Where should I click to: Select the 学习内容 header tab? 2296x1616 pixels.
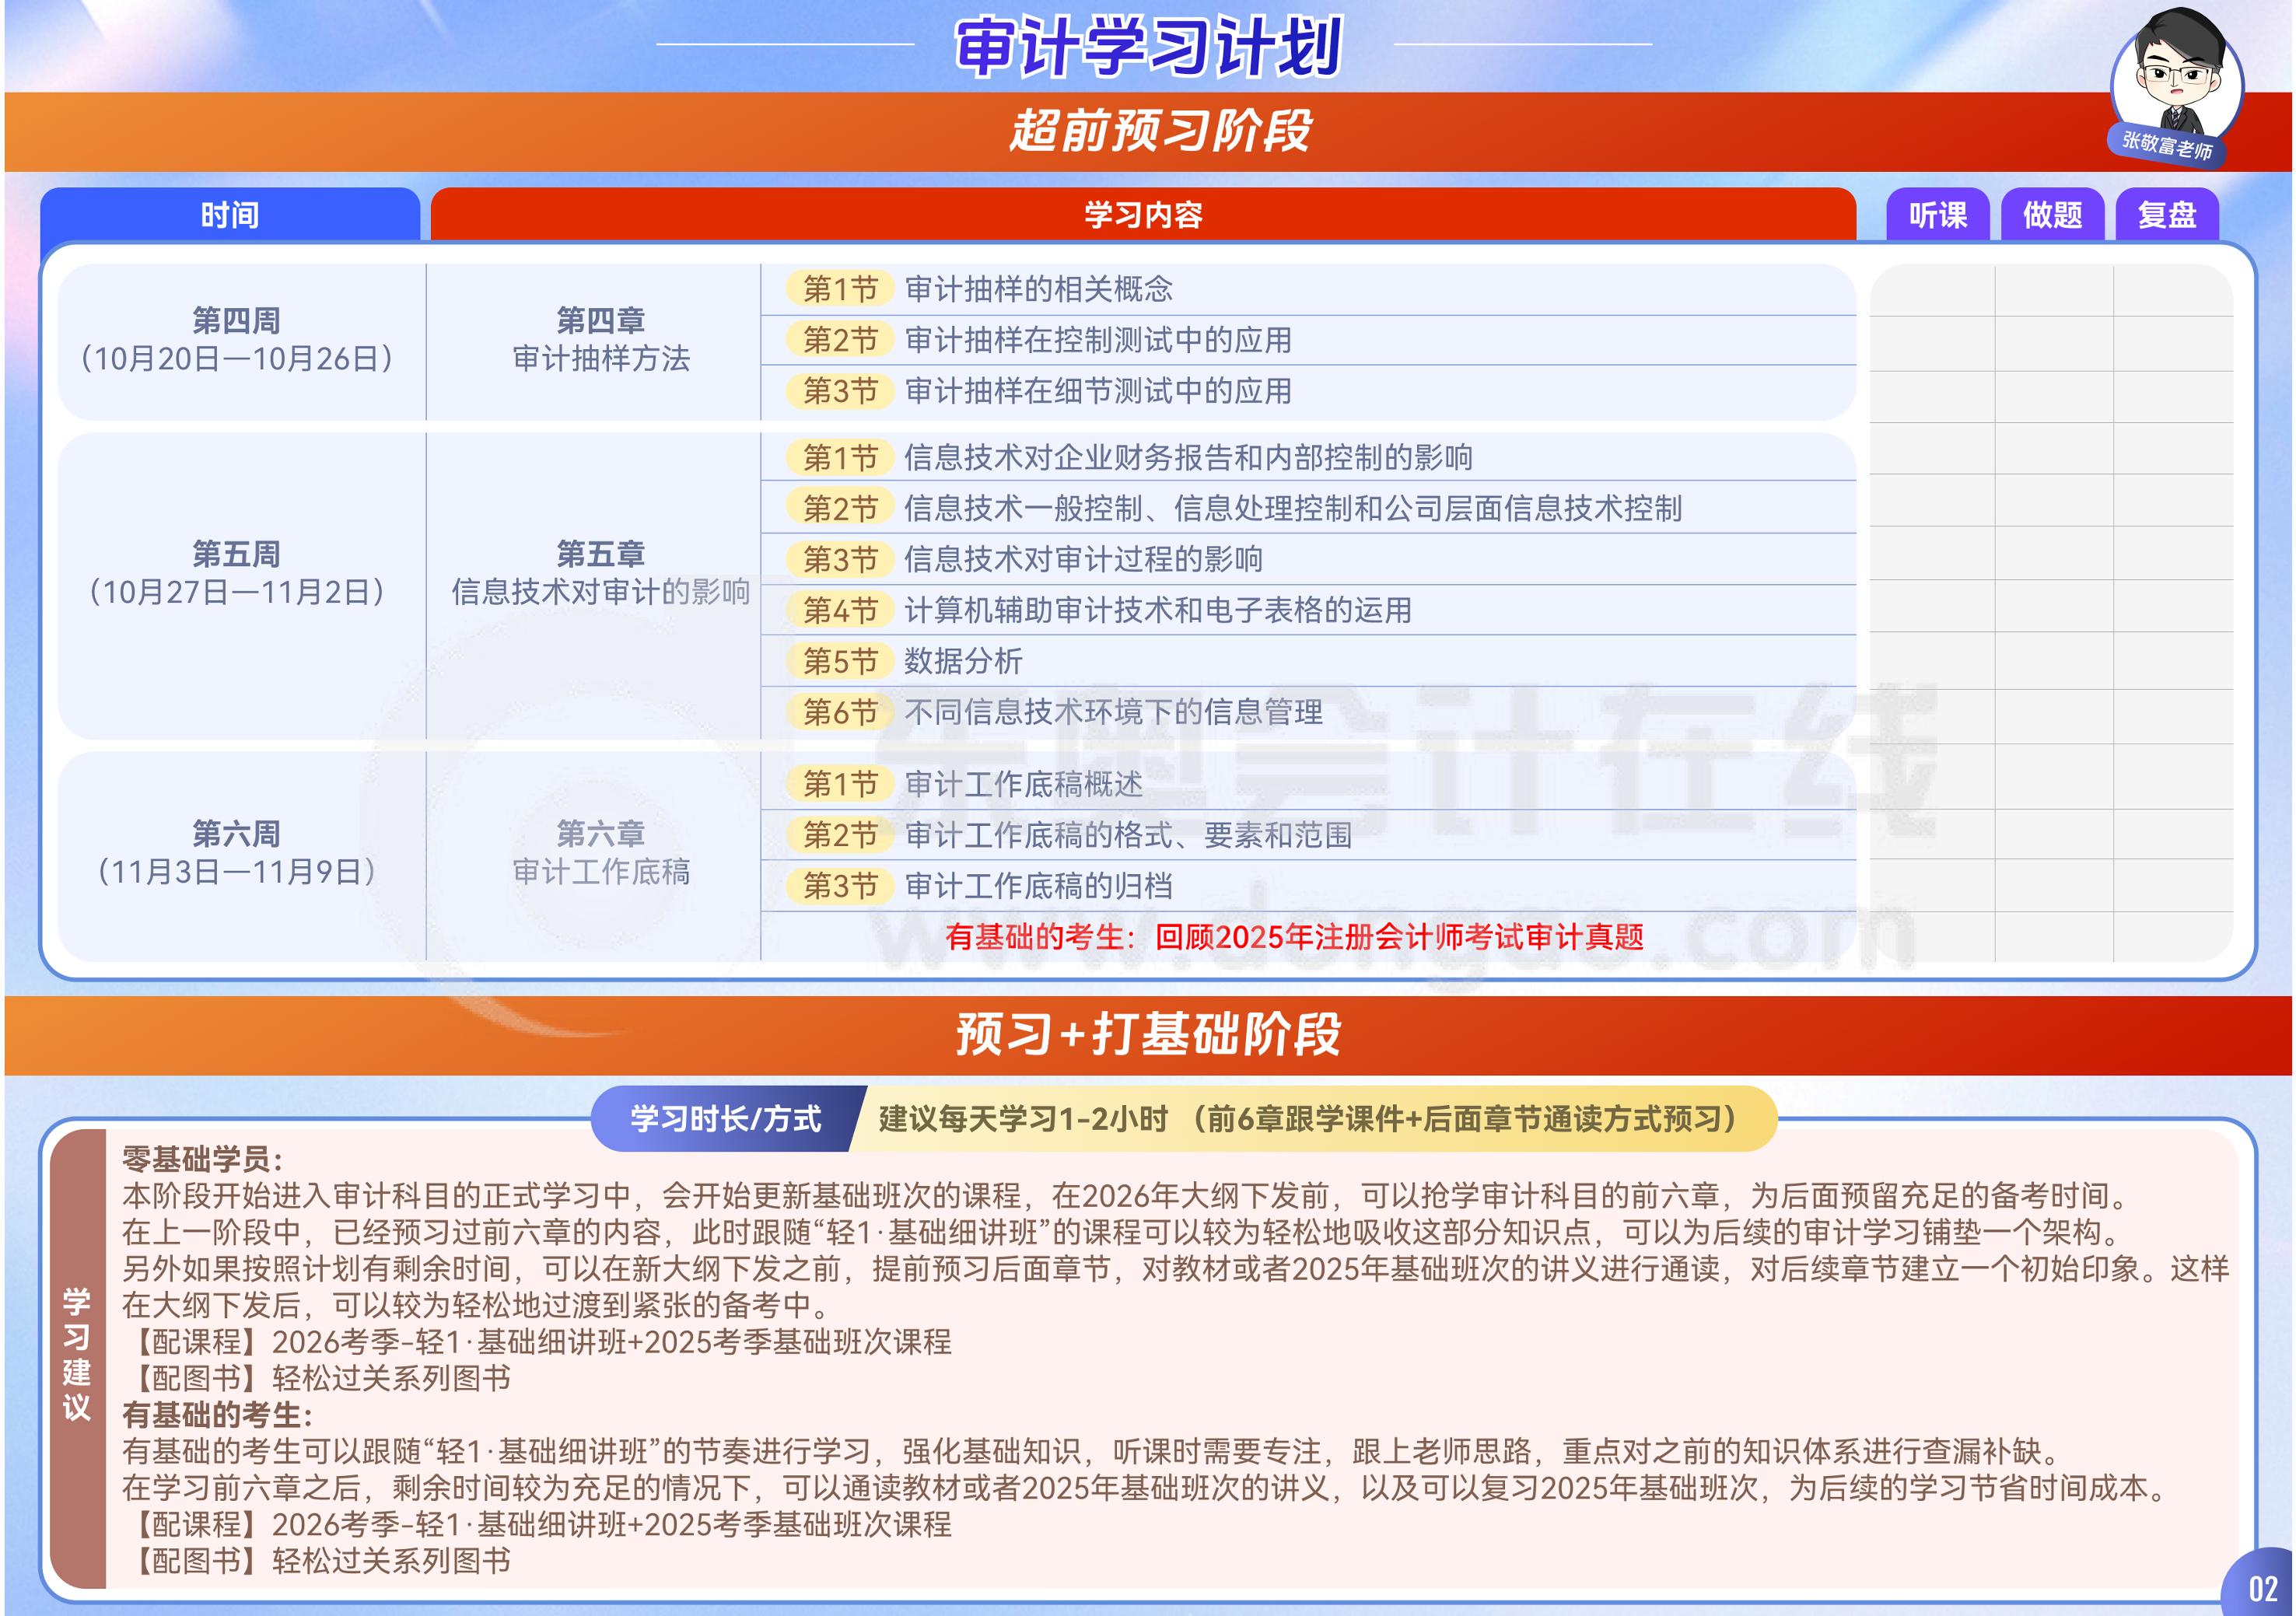pyautogui.click(x=1142, y=214)
